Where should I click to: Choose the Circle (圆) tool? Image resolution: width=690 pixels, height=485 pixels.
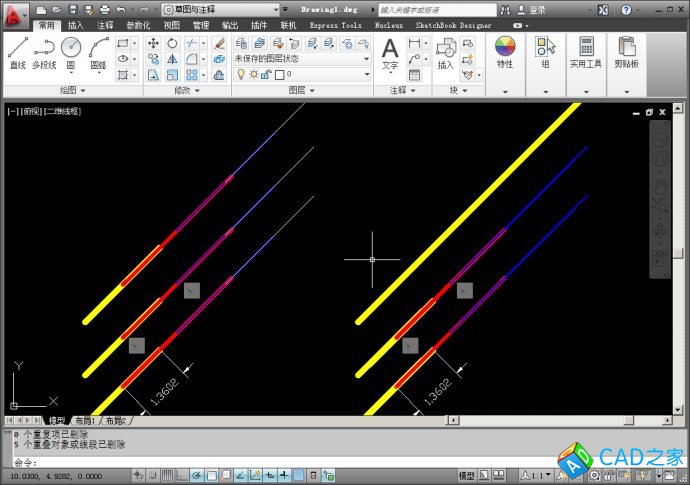point(71,52)
